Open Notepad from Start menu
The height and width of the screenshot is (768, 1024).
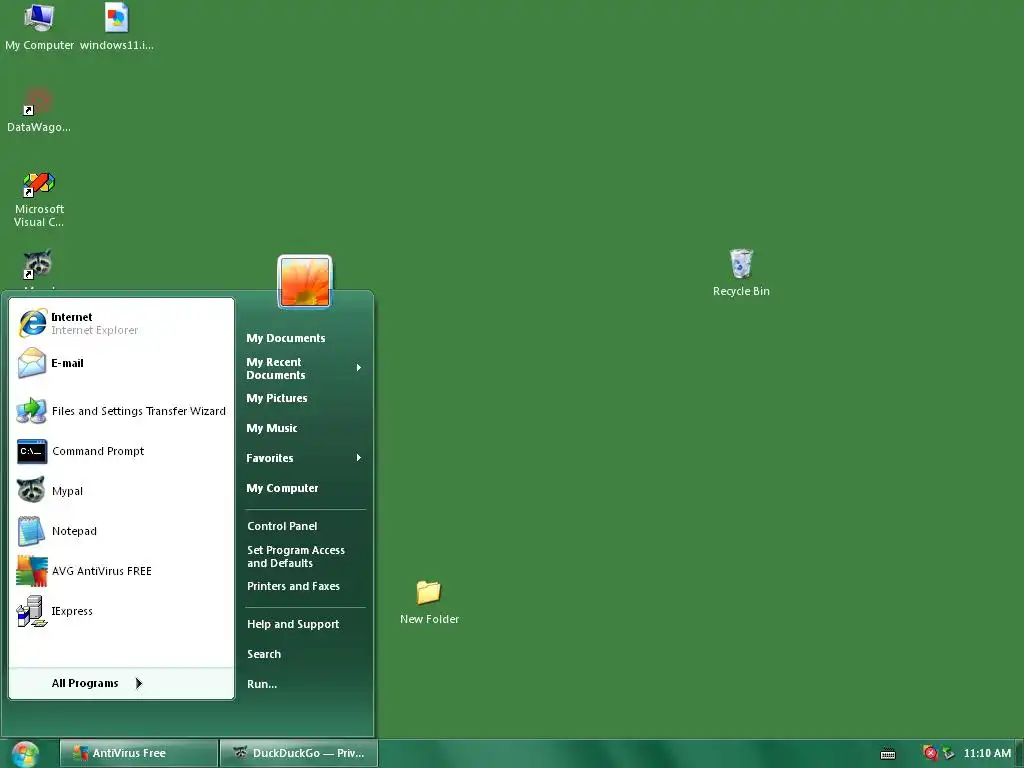pyautogui.click(x=121, y=531)
